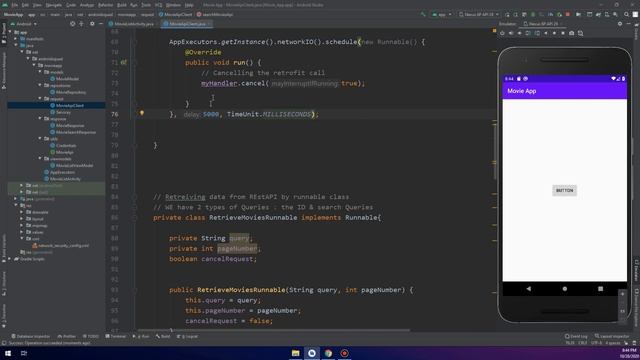Open the Edit menu
640x360 pixels.
(x=25, y=5)
